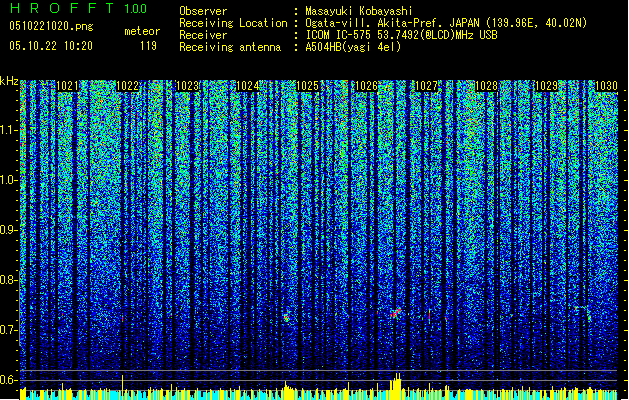Image resolution: width=629 pixels, height=400 pixels.
Task: Click the 1030 time marker
Action: pos(606,86)
